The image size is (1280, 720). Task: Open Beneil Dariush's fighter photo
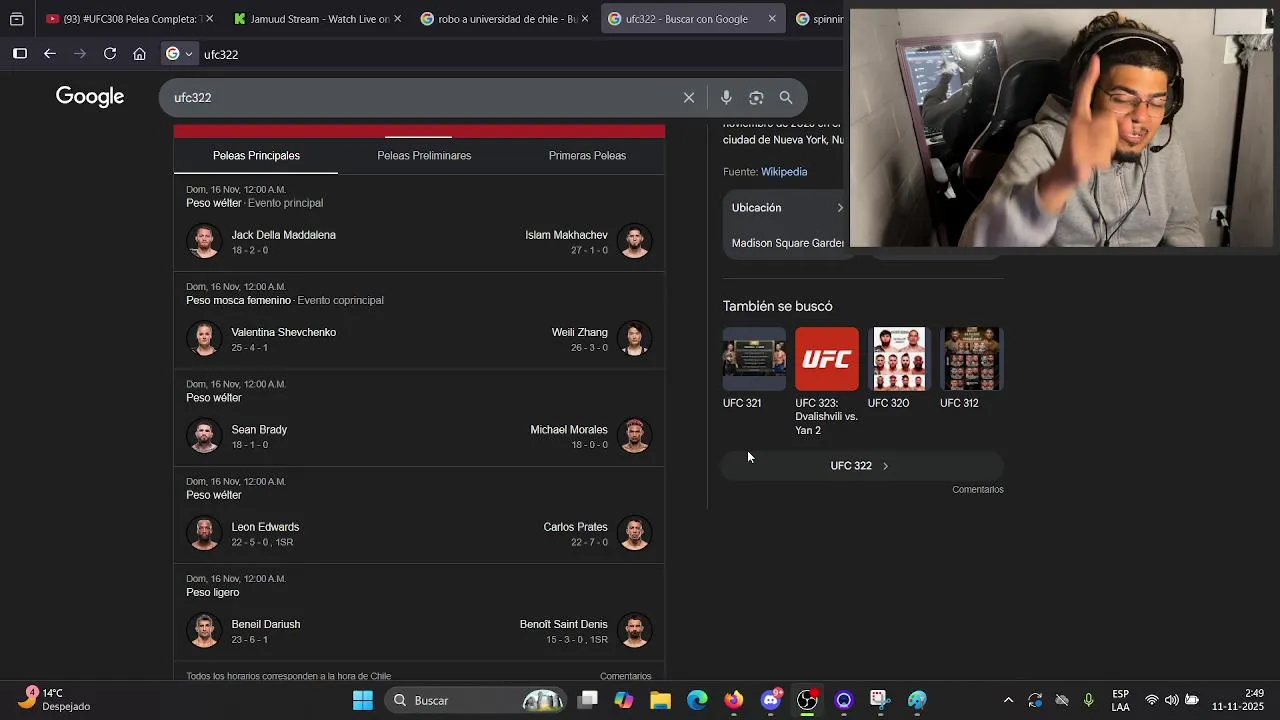[204, 630]
